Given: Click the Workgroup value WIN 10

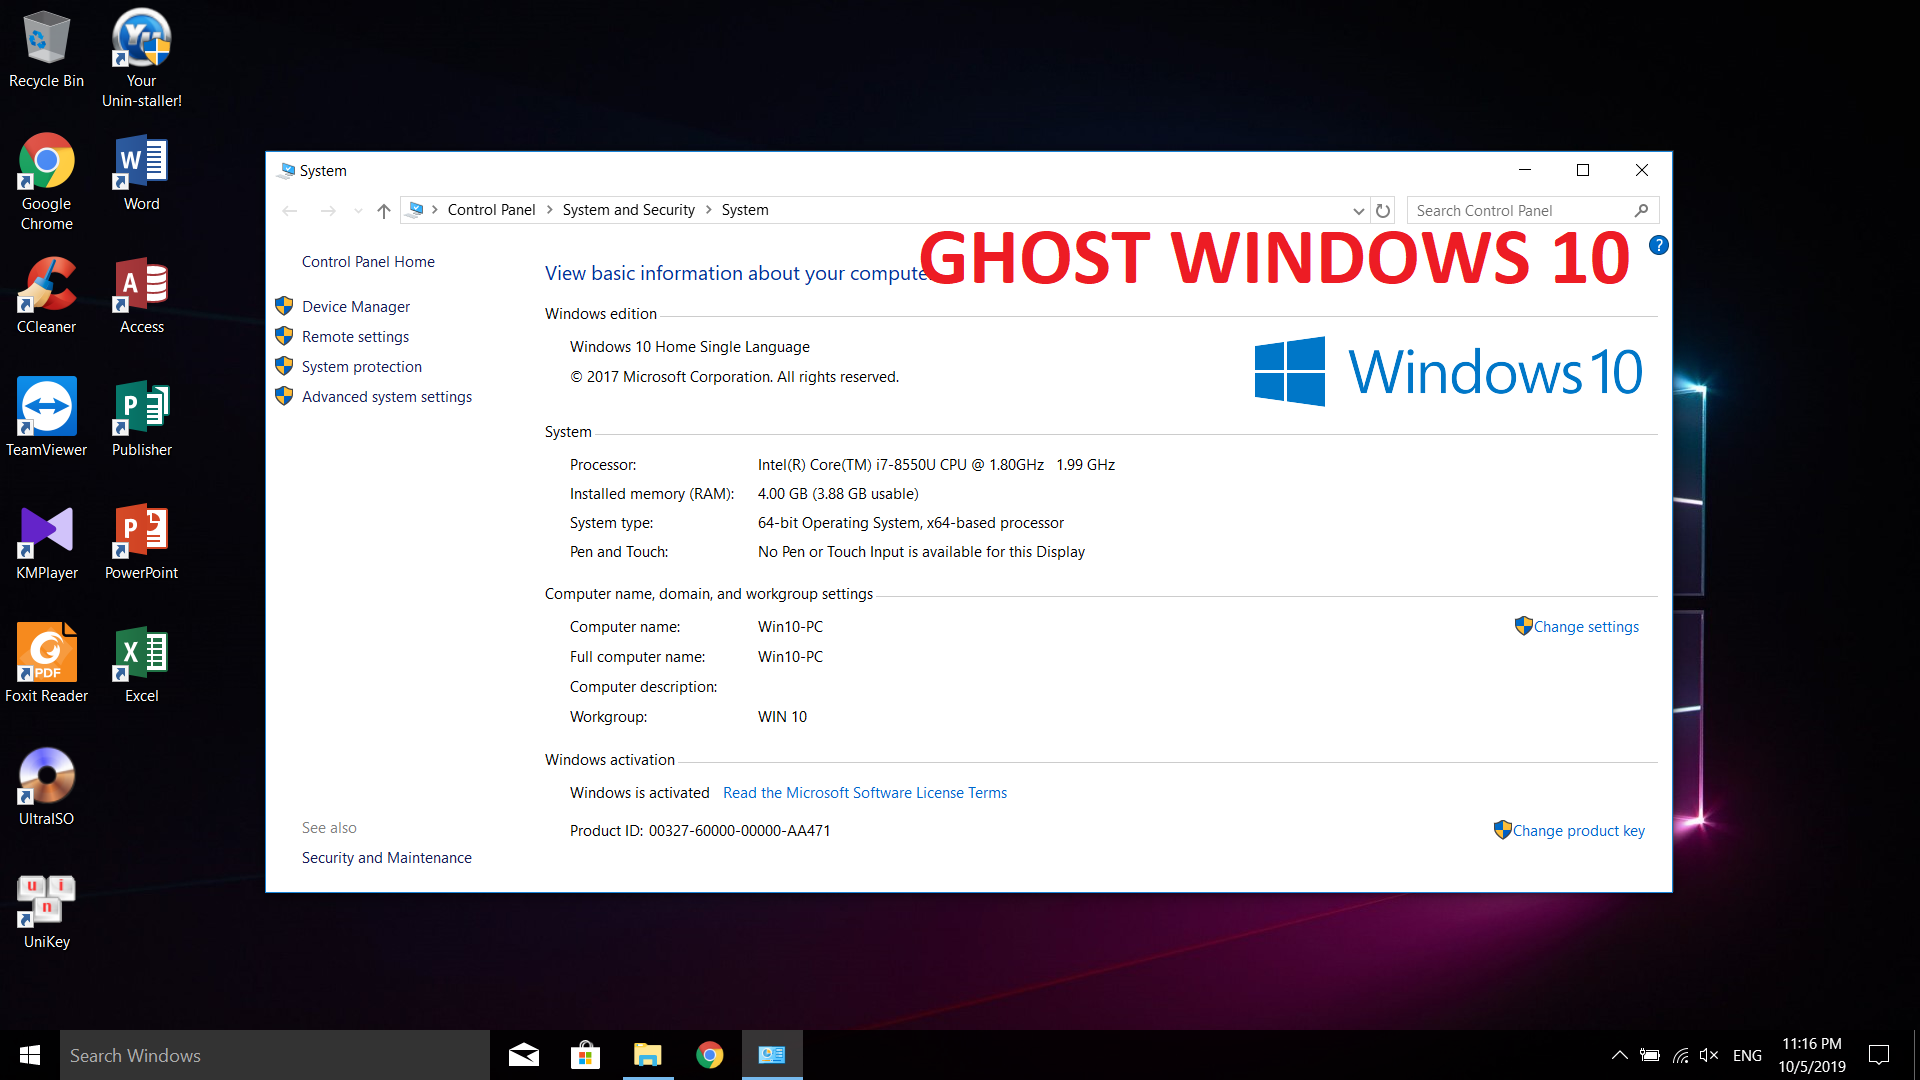Looking at the screenshot, I should tap(782, 717).
